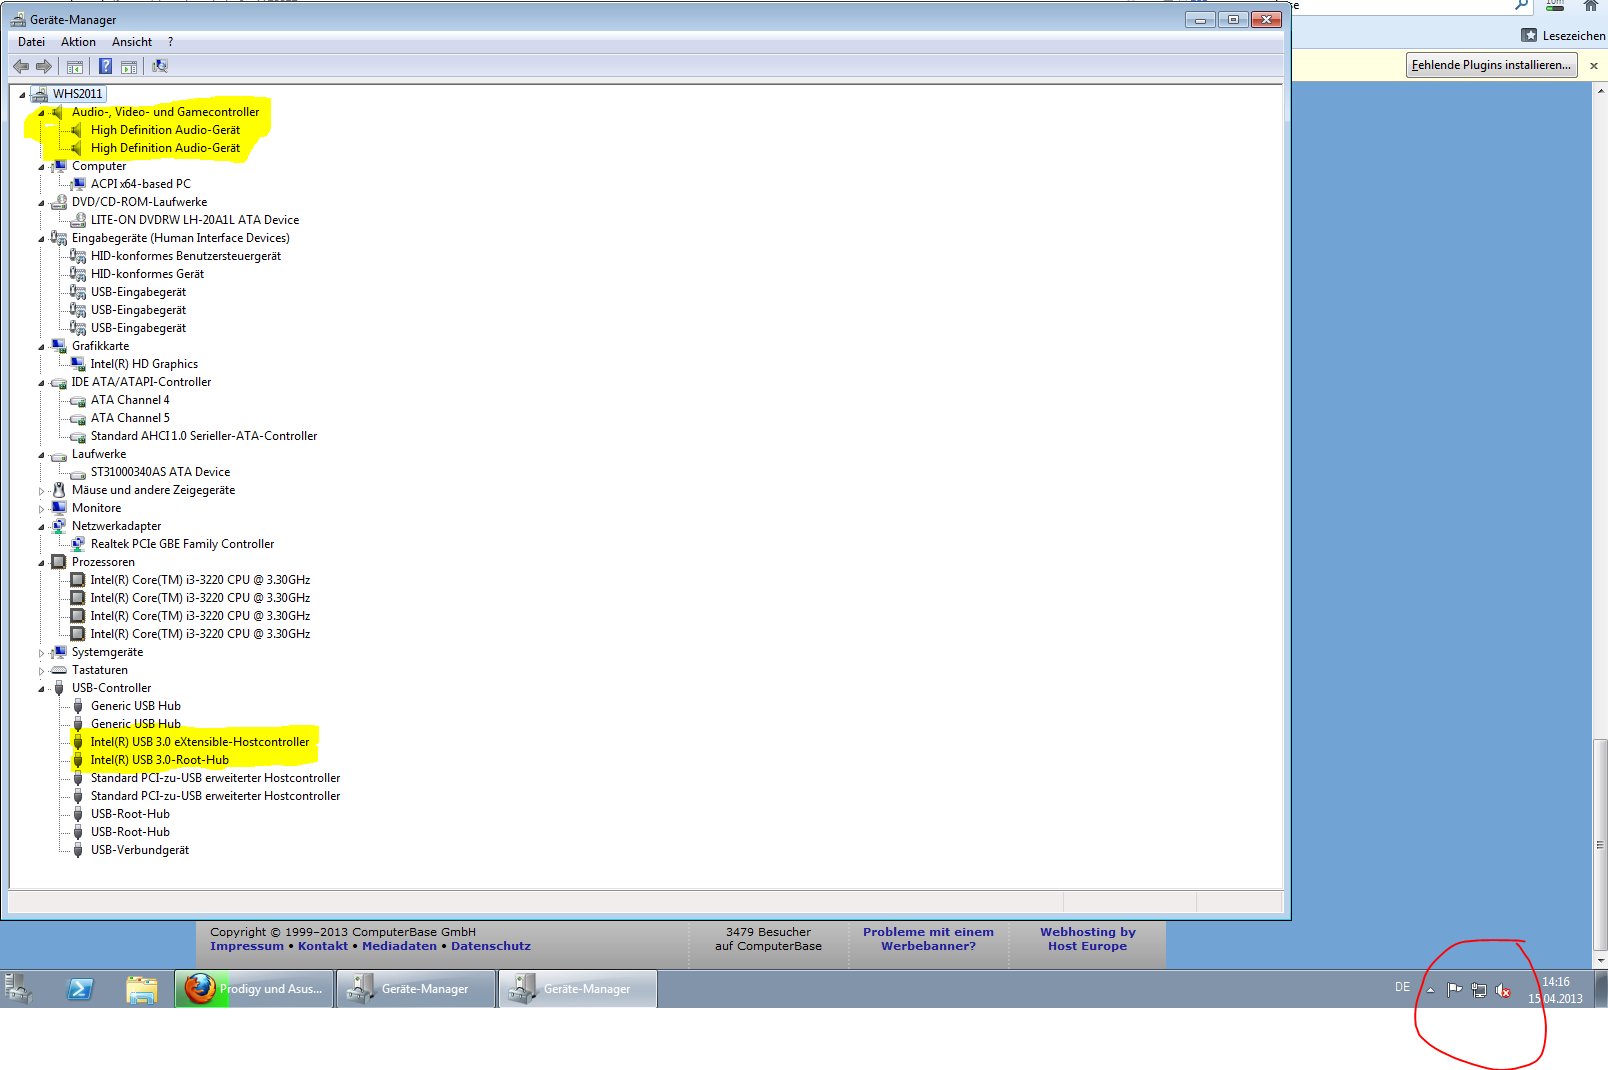Expand Mäuse und andere Zeigegeräte
This screenshot has width=1608, height=1070.
(41, 491)
